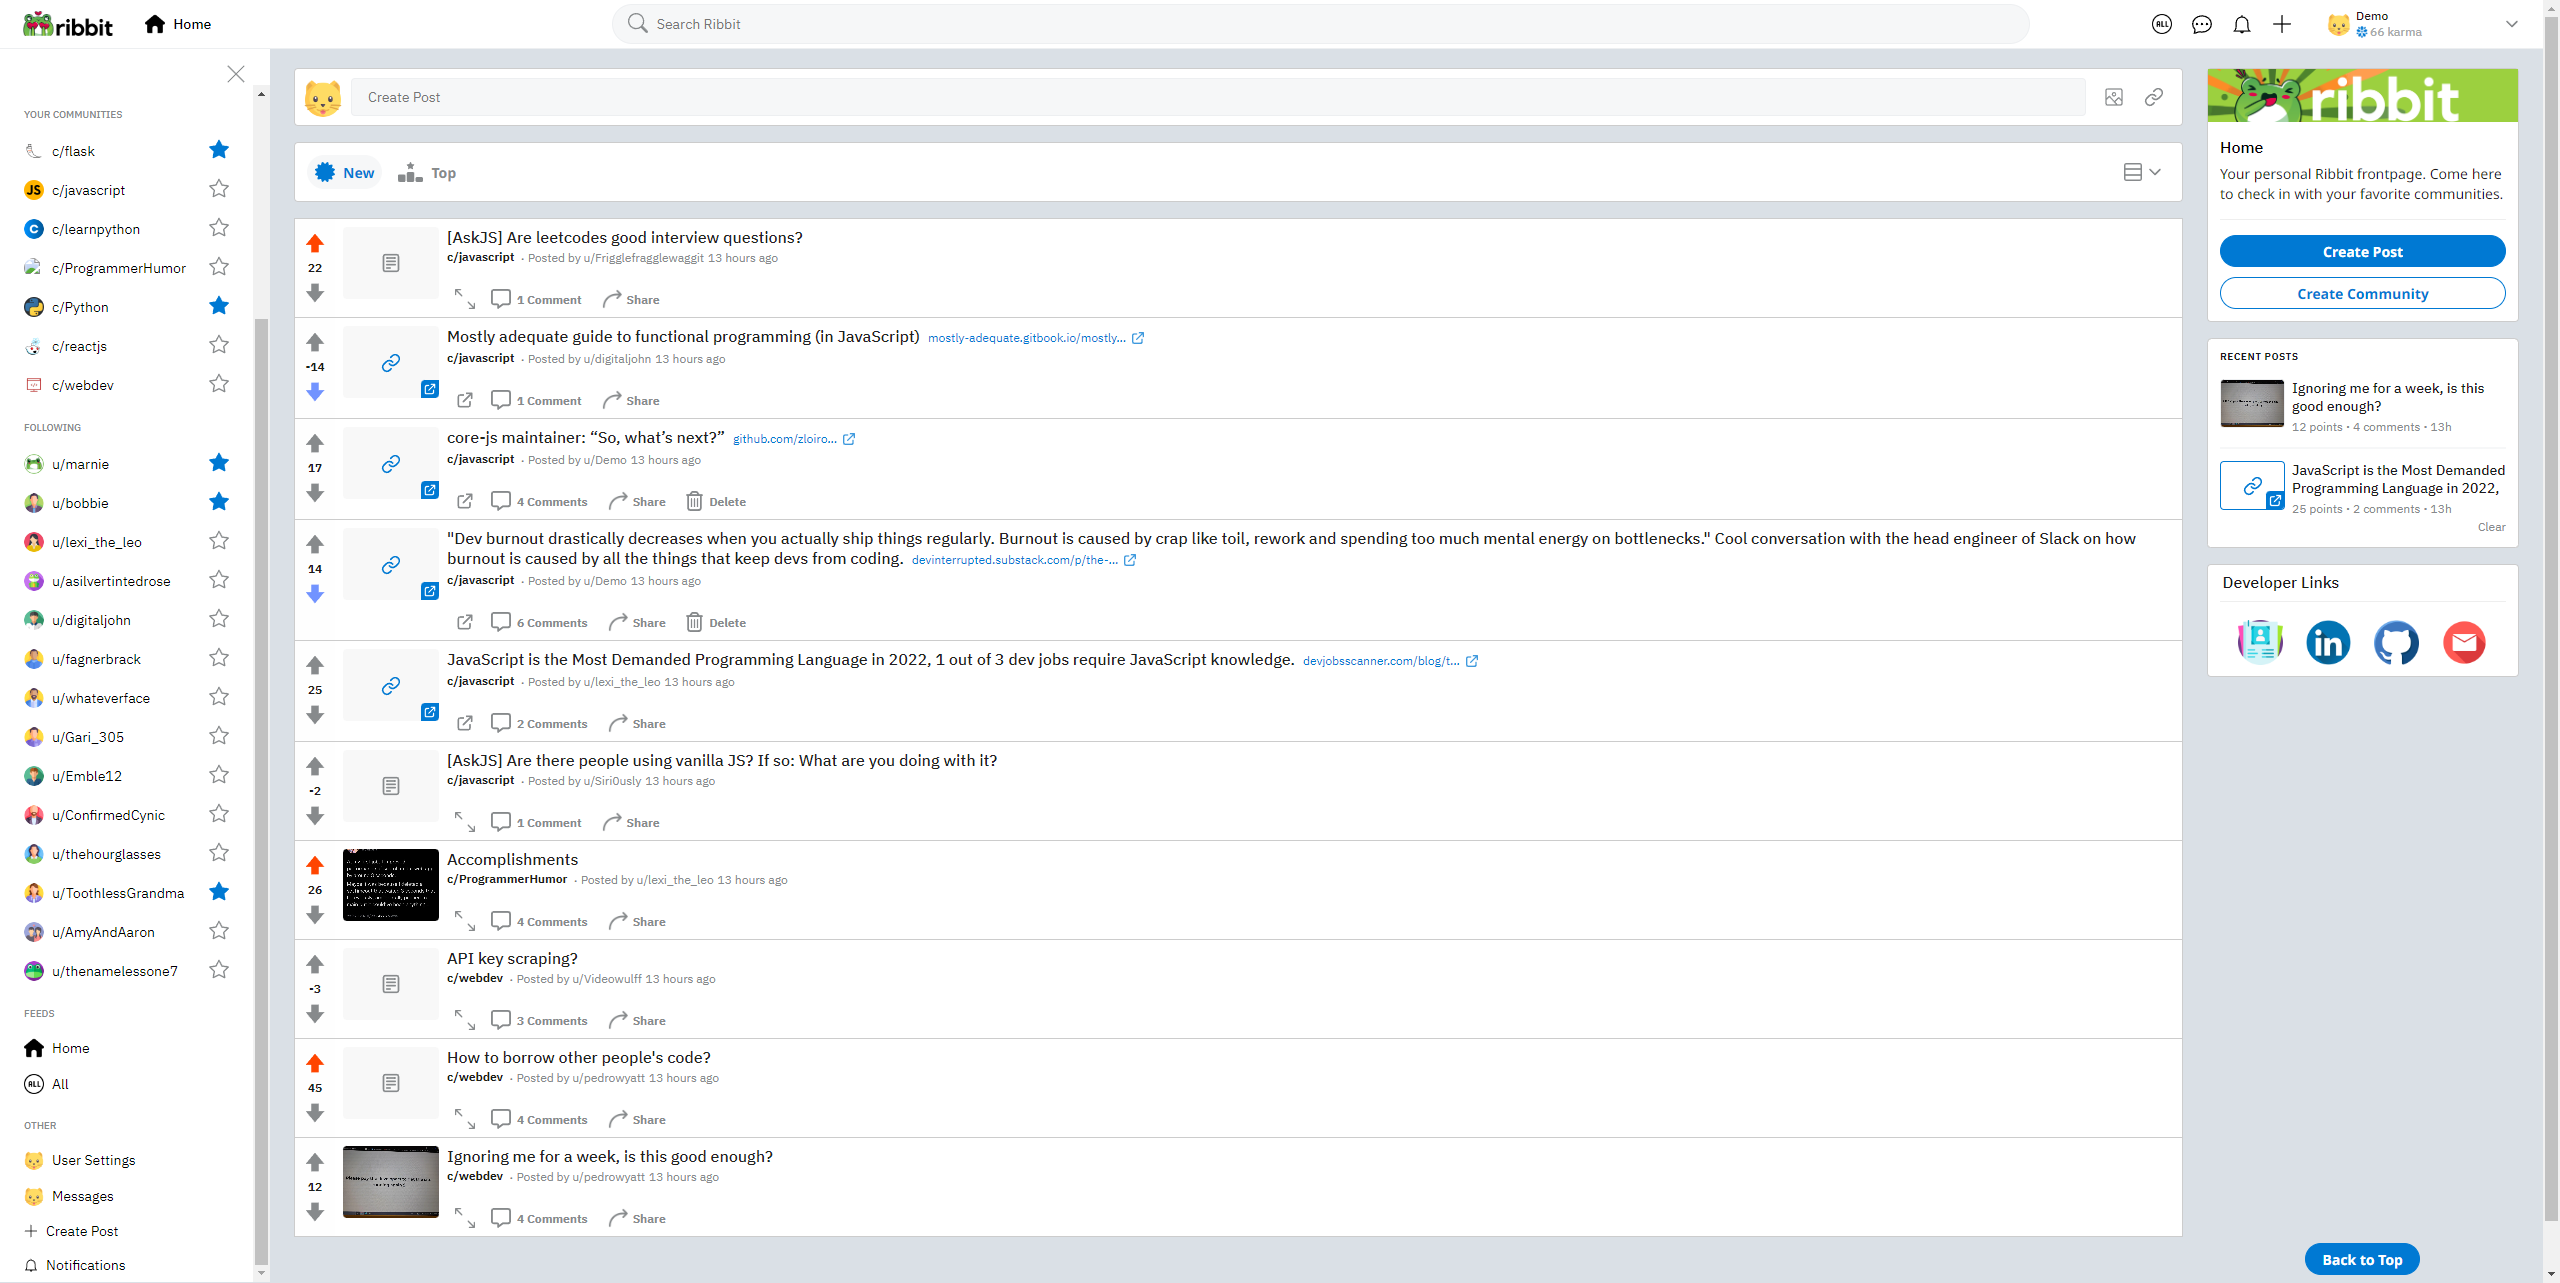Expand the leetcodes post preview
Image resolution: width=2560 pixels, height=1283 pixels.
tap(465, 299)
